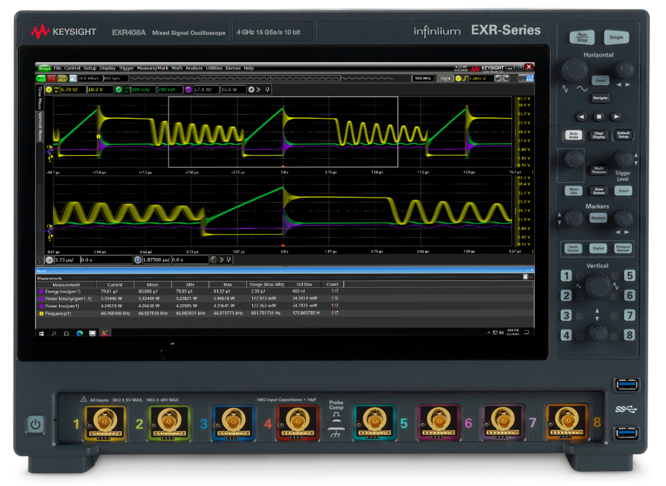Toggle front-panel channel 8 key
The image size is (666, 486).
coord(629,335)
